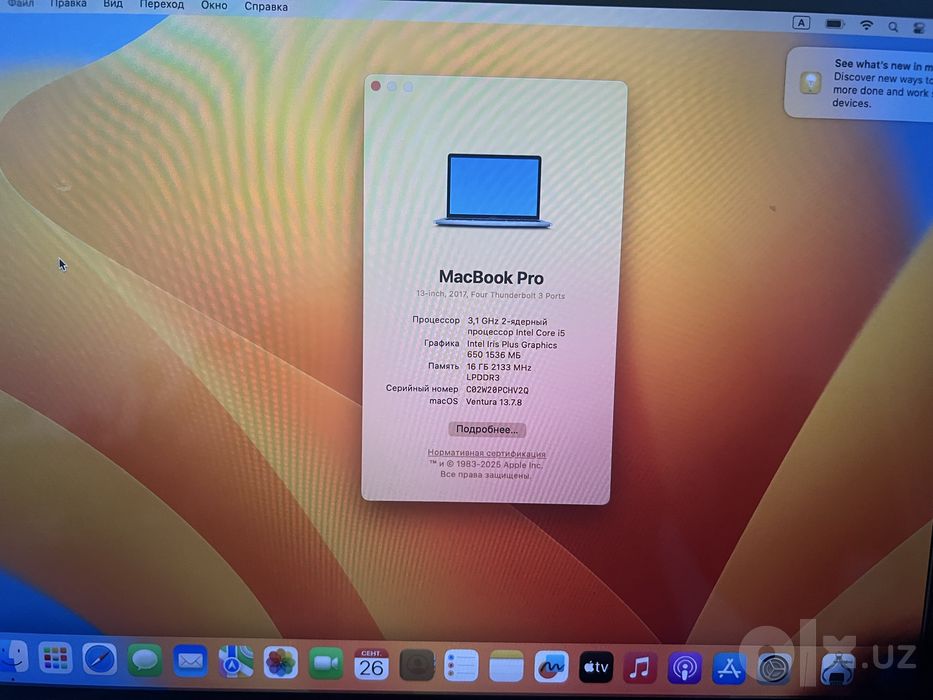Click the Процессор label
This screenshot has height=700, width=933.
436,320
